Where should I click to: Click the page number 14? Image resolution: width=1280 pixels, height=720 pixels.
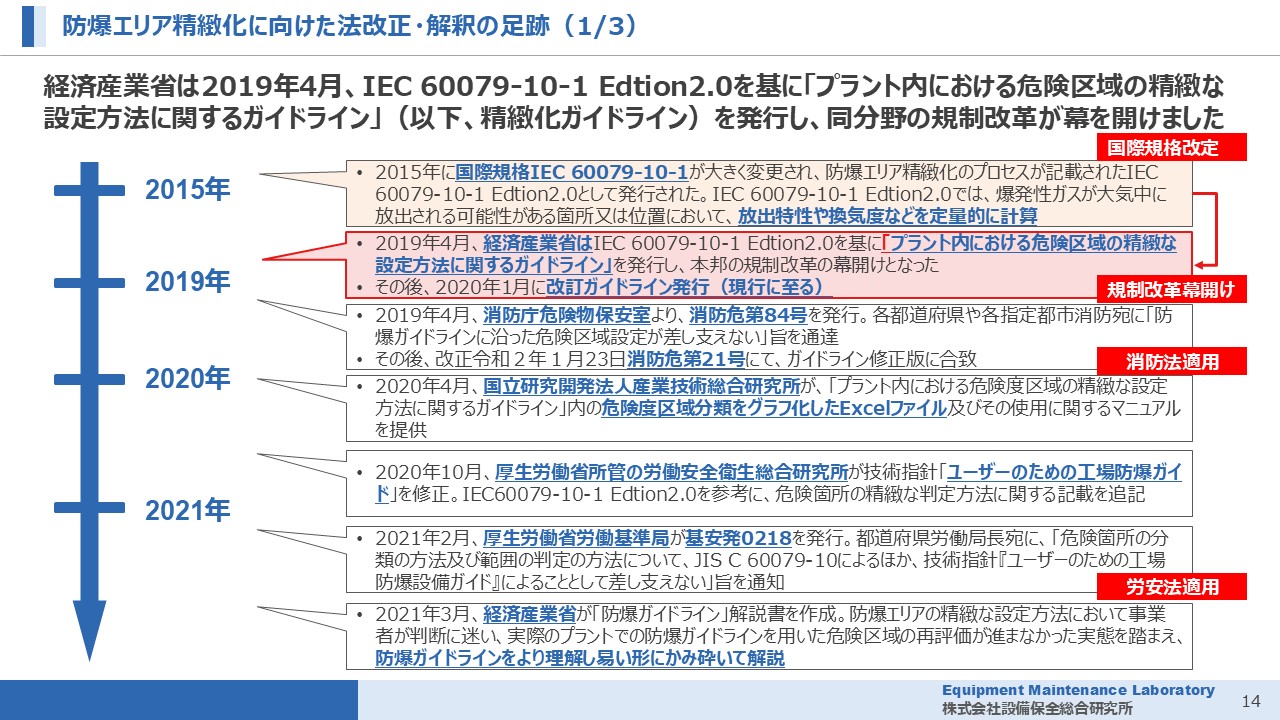point(1250,701)
